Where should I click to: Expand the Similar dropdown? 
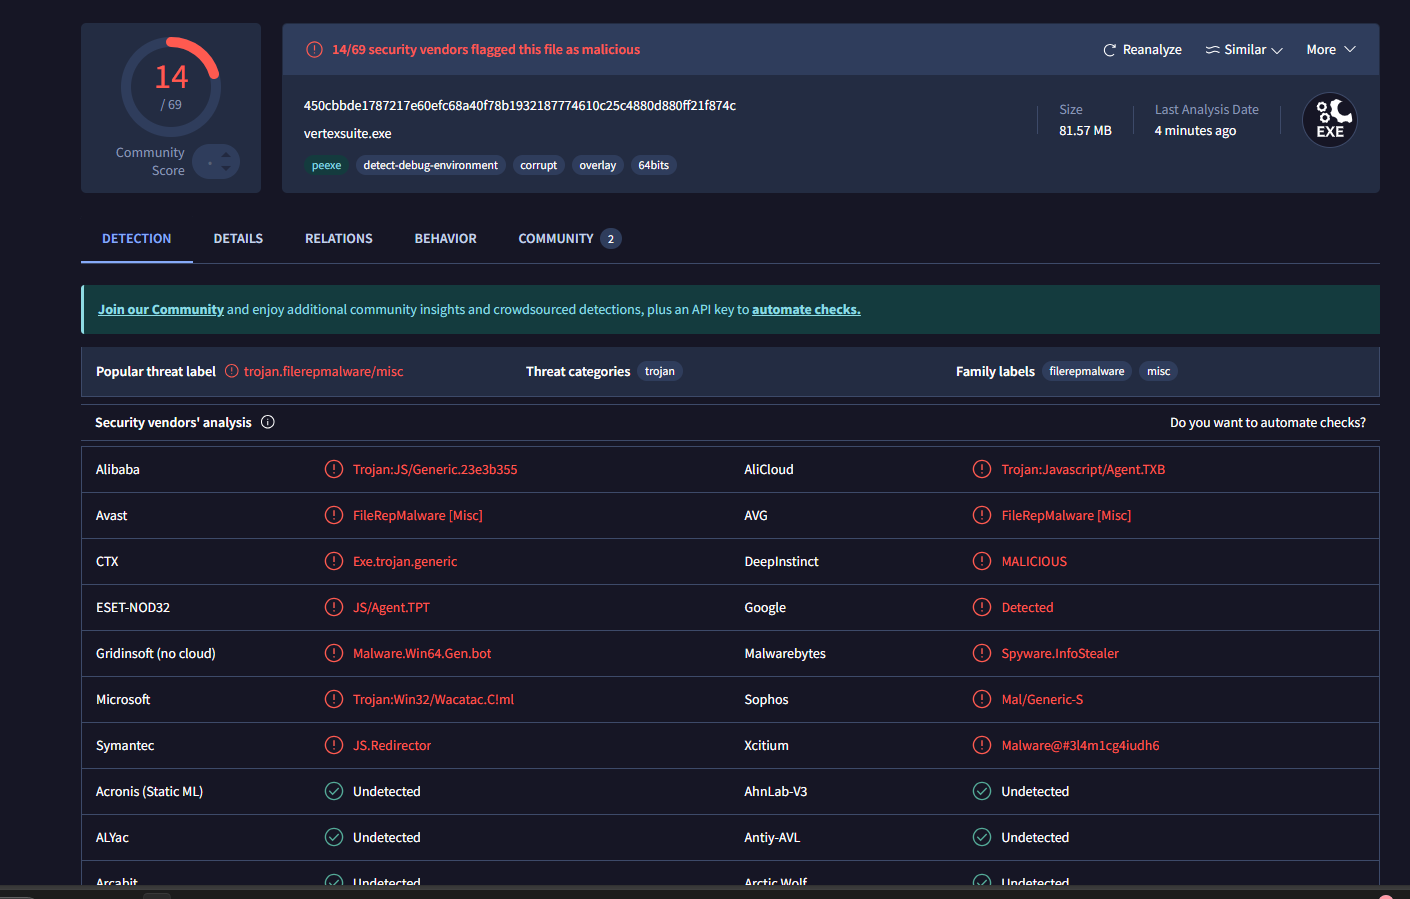click(1244, 50)
